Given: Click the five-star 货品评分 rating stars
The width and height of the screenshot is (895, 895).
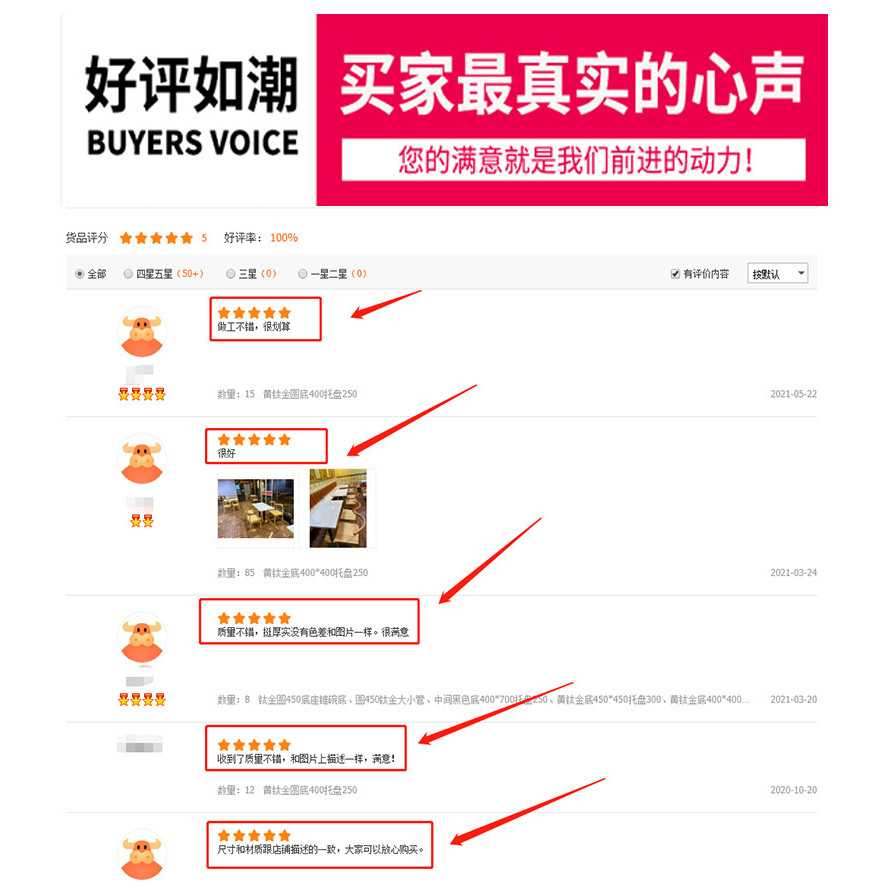Looking at the screenshot, I should tap(156, 238).
